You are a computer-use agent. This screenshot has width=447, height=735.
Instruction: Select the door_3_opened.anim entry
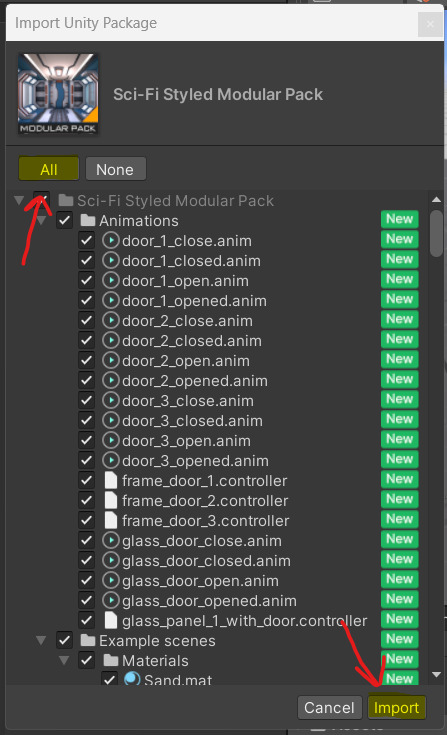pos(195,461)
